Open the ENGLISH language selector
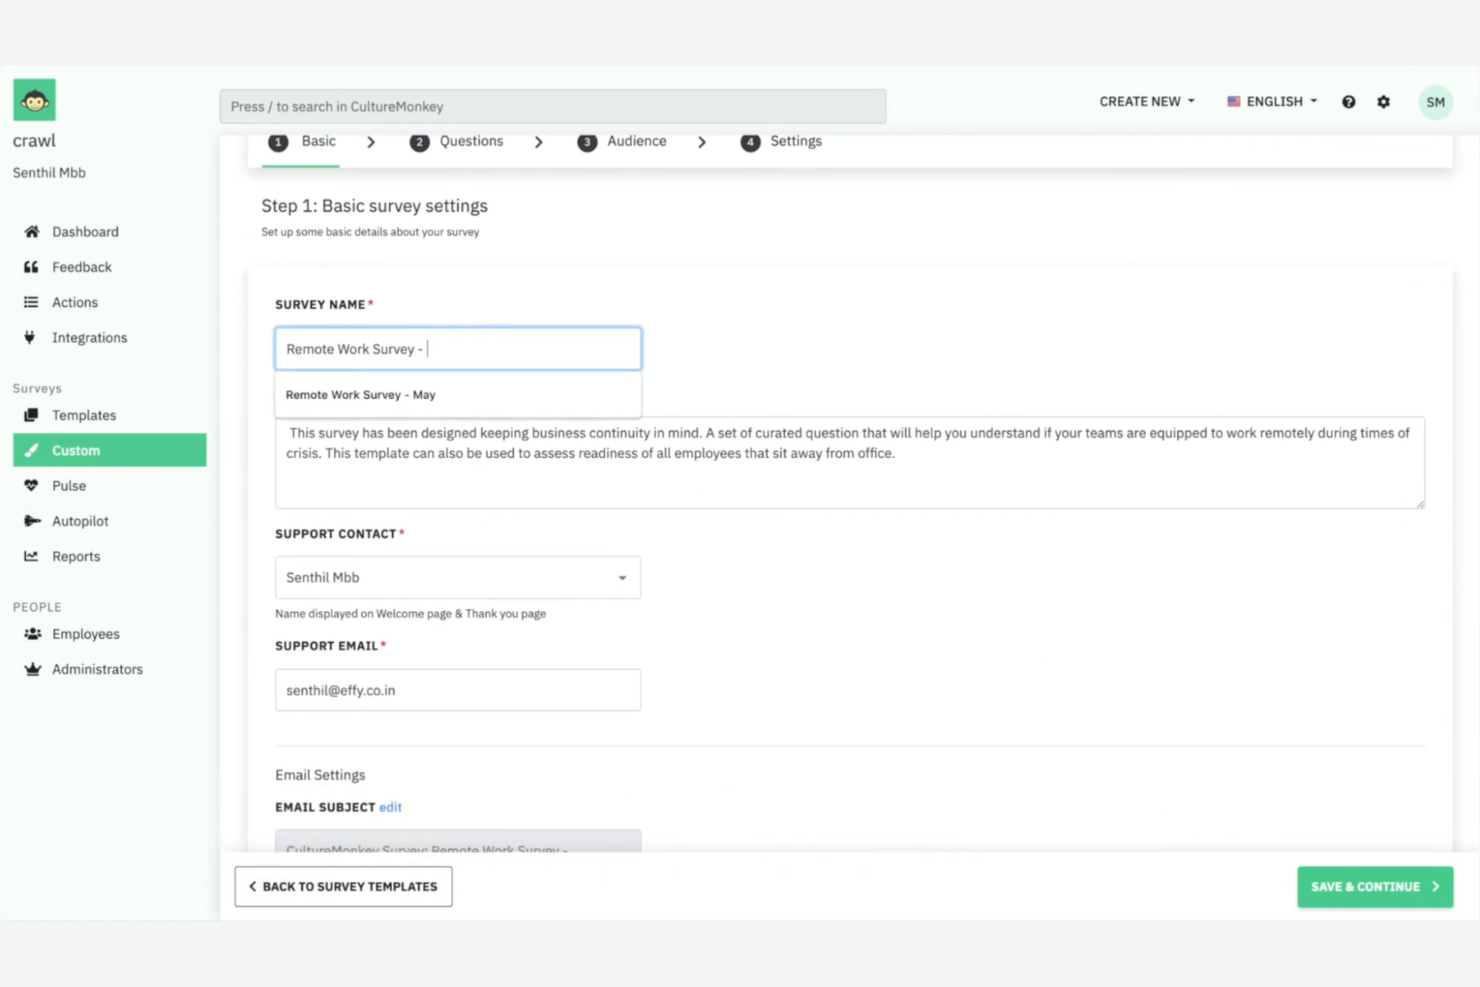Image resolution: width=1480 pixels, height=987 pixels. click(1272, 101)
